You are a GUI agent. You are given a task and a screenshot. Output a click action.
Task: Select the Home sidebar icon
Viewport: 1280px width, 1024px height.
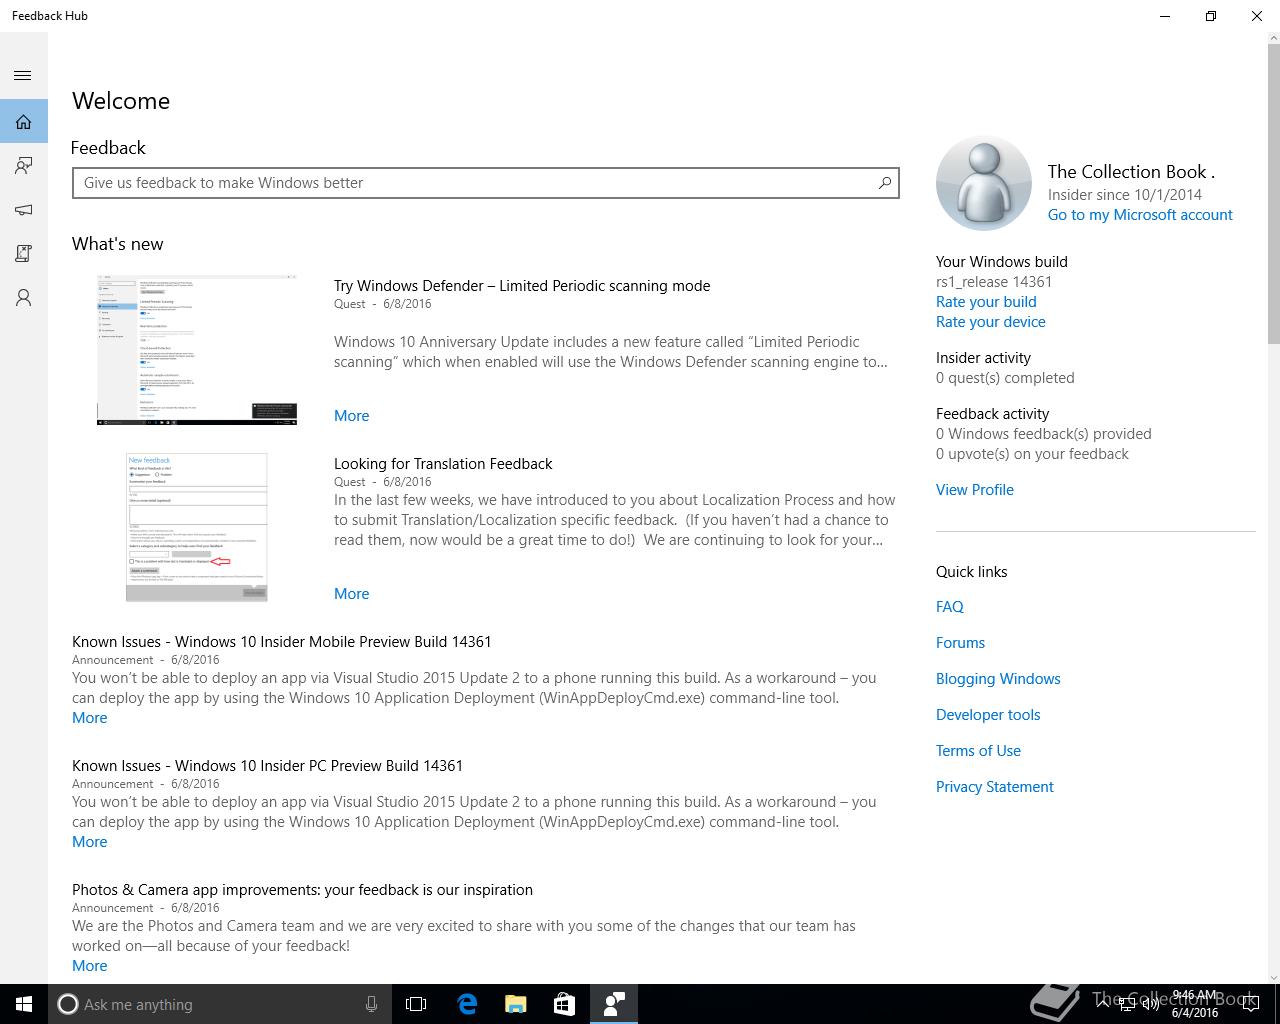pos(23,122)
